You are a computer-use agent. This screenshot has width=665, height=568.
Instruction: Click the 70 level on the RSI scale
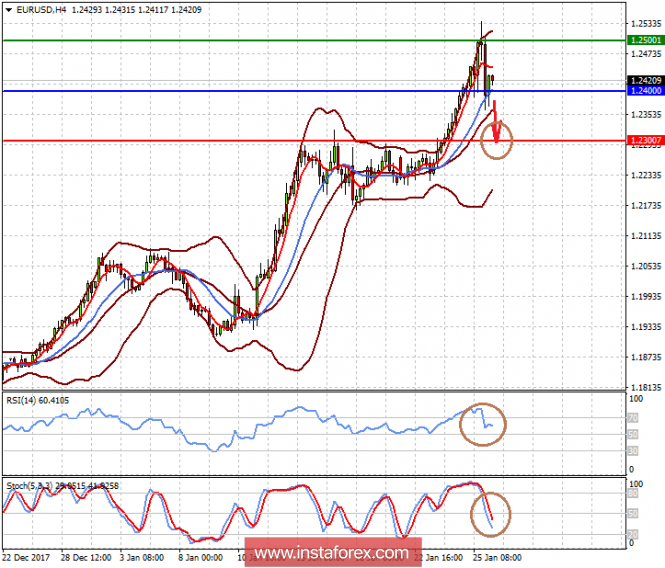pos(633,418)
